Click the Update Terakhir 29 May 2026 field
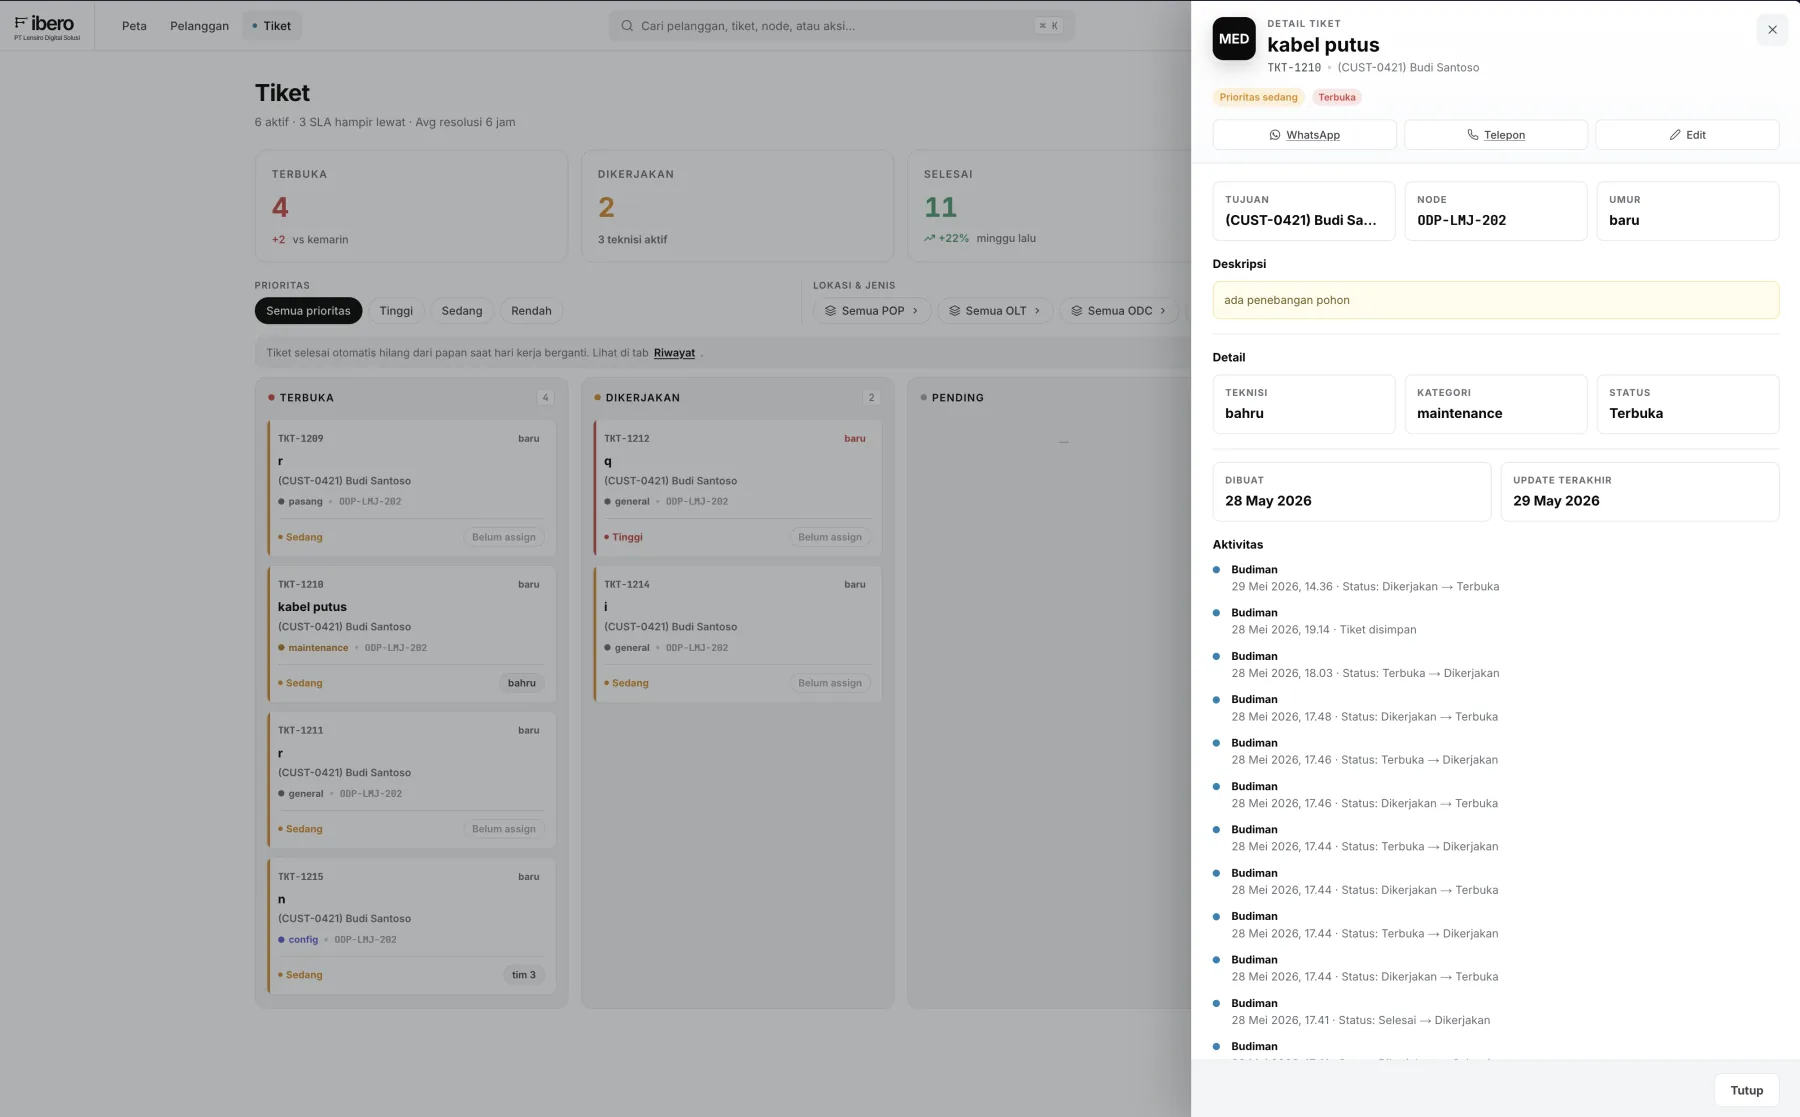 click(x=1639, y=492)
